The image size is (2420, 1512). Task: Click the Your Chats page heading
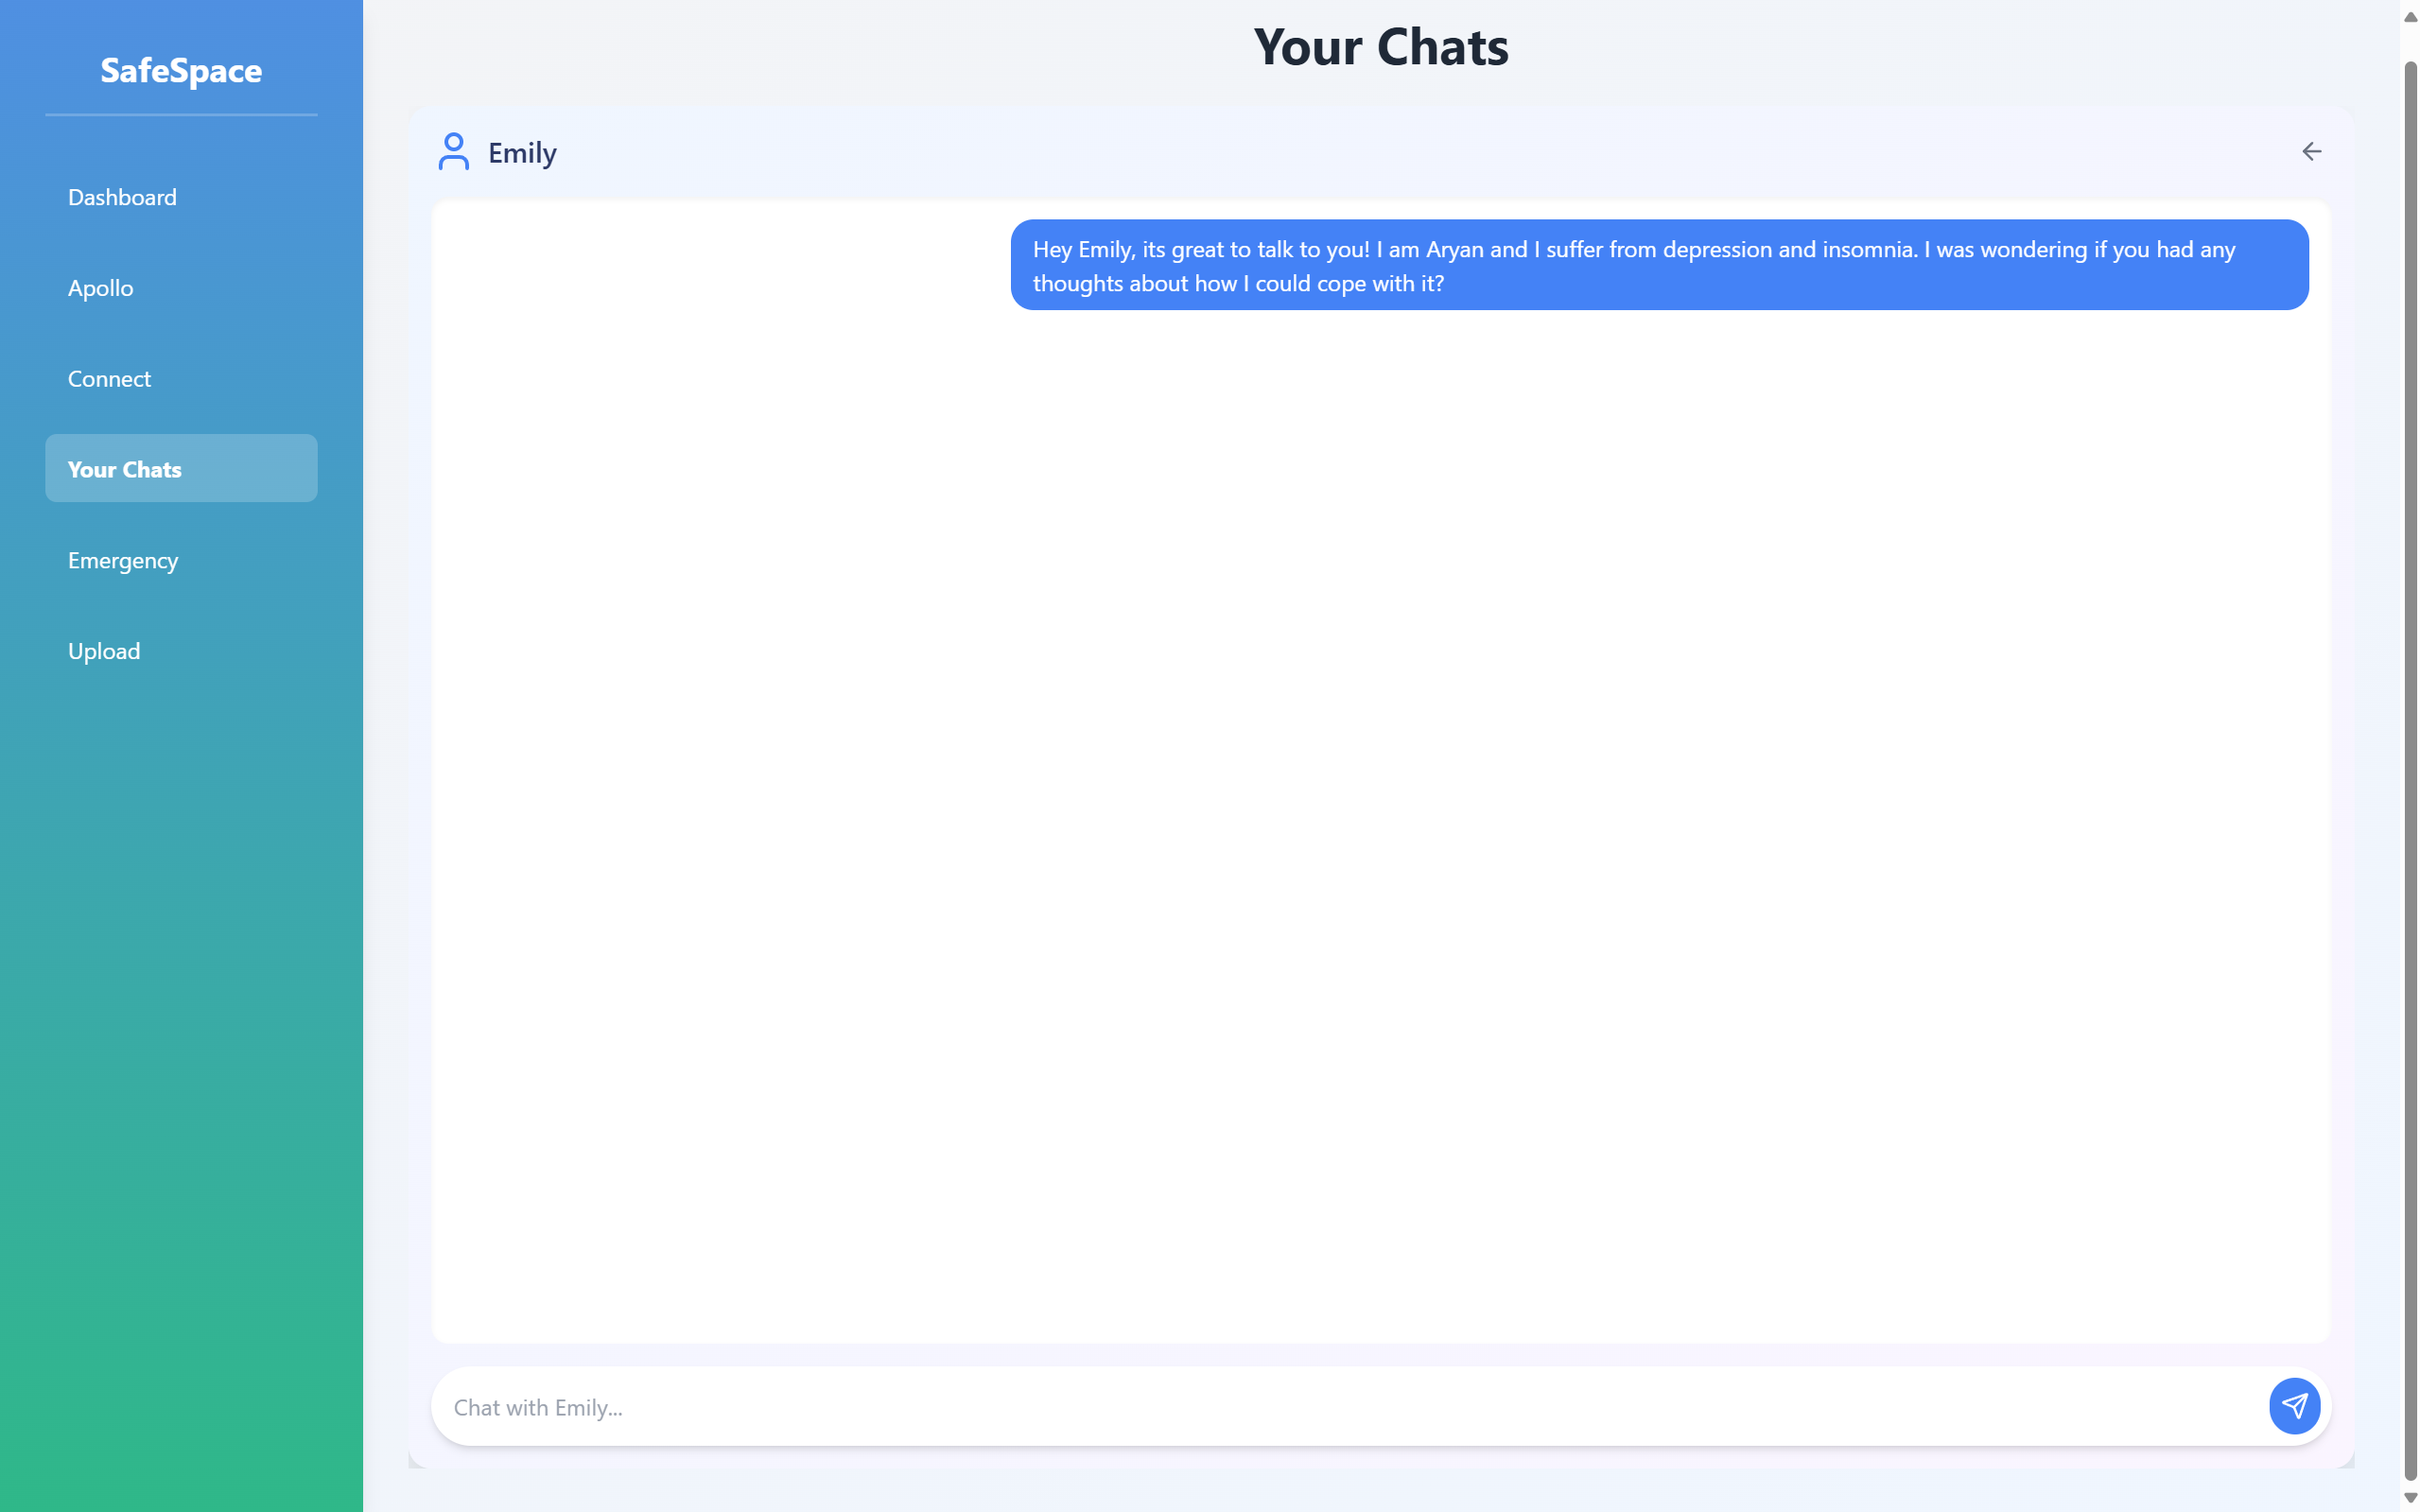1380,47
